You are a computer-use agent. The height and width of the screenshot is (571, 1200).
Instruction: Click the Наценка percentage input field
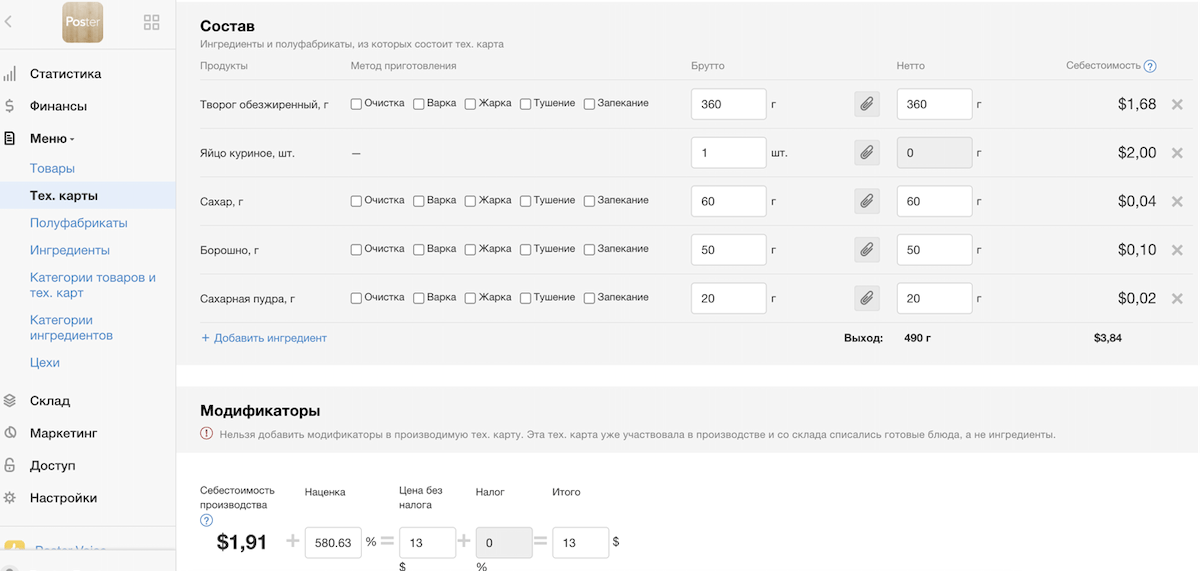[332, 542]
